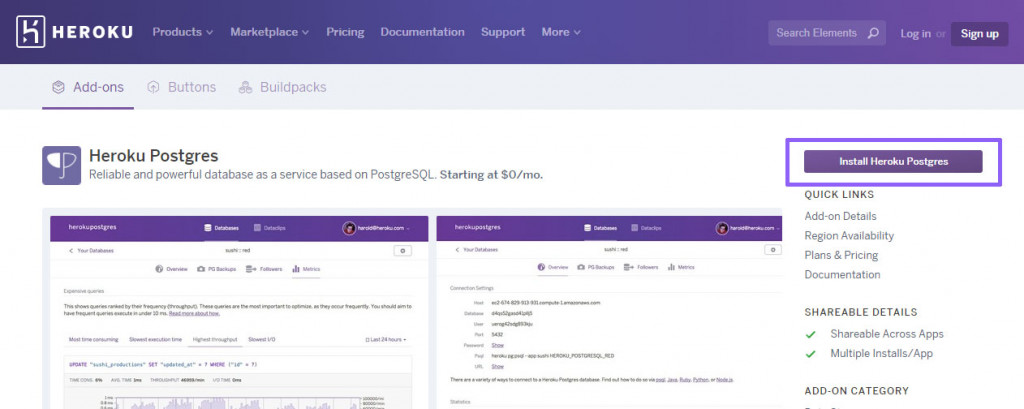Click the HEROKU wordmark text
This screenshot has width=1024, height=409.
pos(92,32)
